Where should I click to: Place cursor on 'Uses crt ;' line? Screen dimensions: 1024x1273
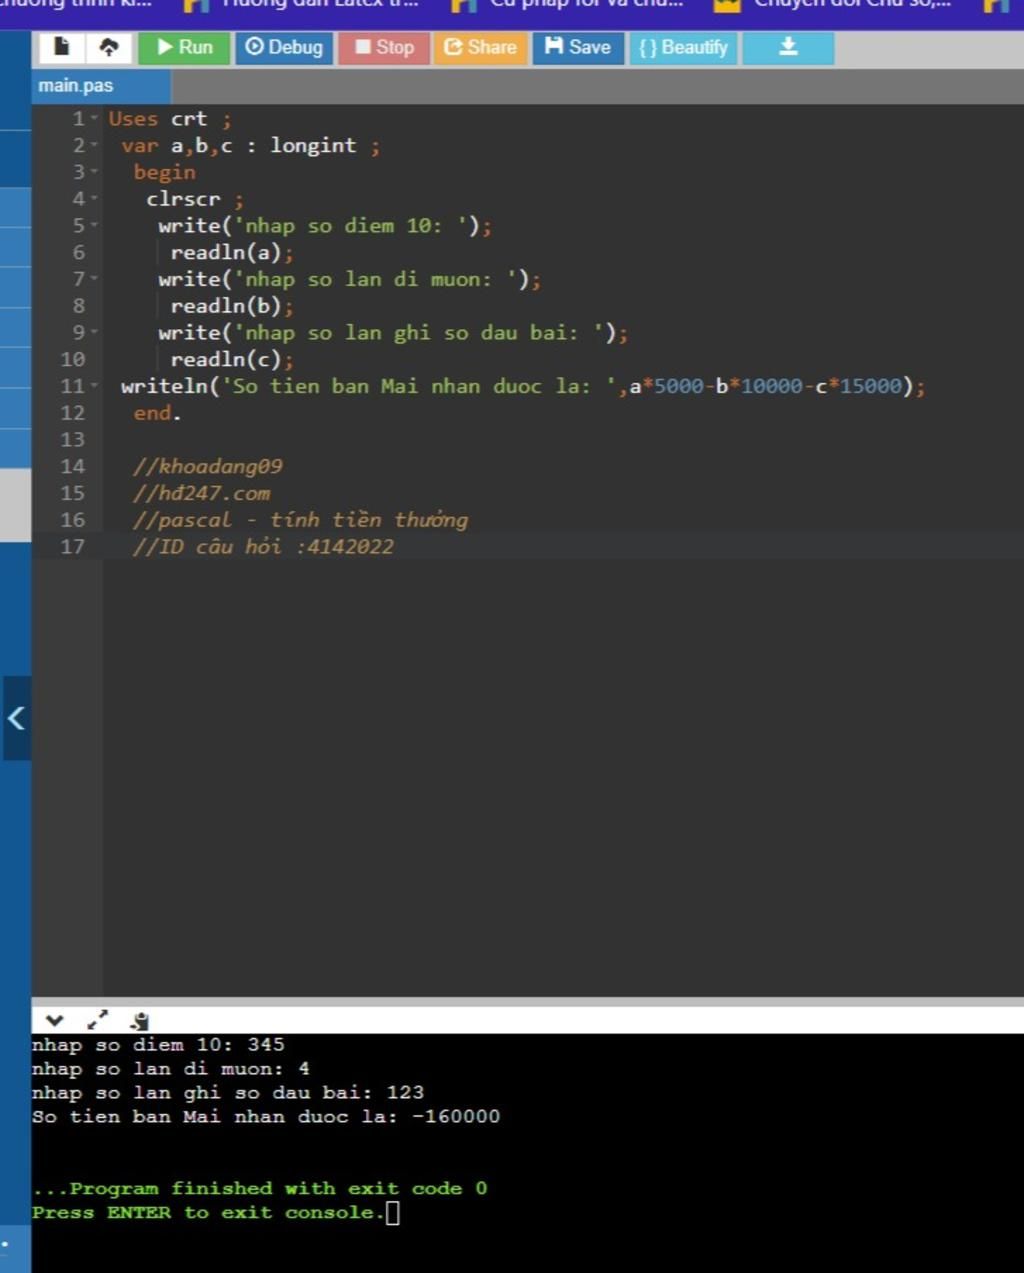(x=170, y=119)
